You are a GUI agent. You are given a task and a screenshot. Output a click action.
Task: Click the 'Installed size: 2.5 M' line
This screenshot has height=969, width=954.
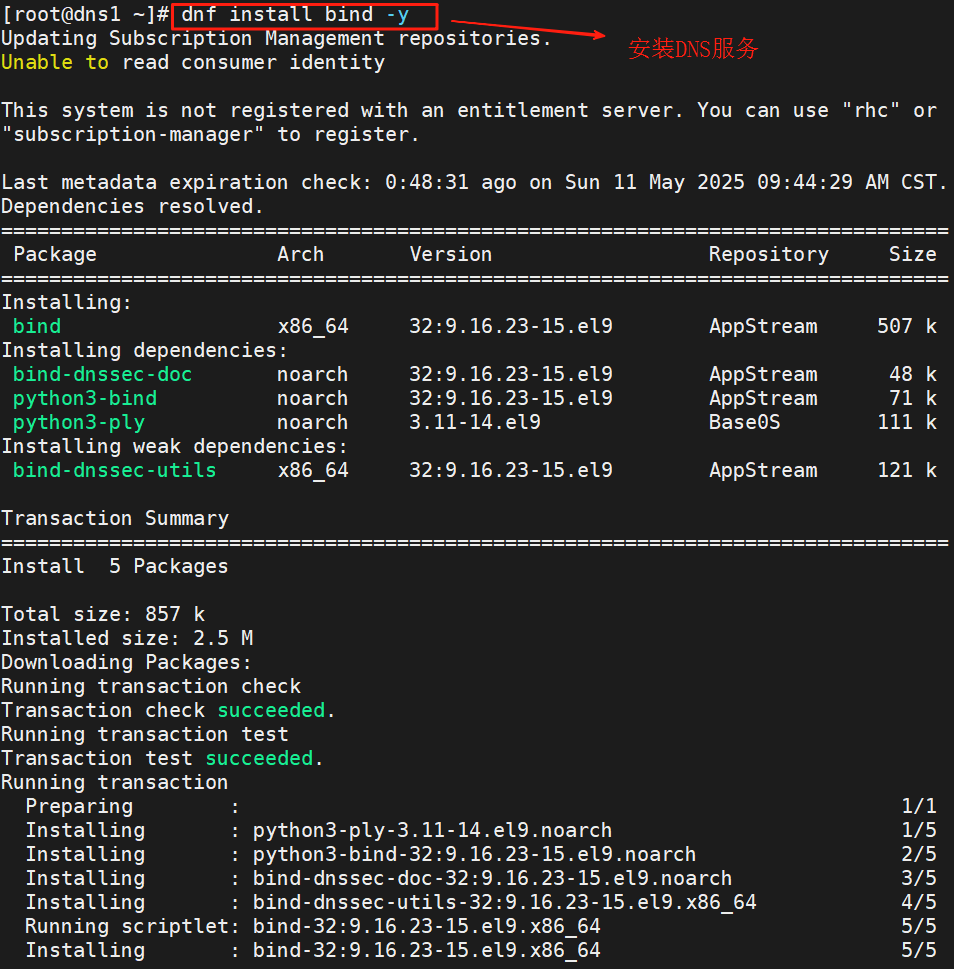[x=127, y=638]
